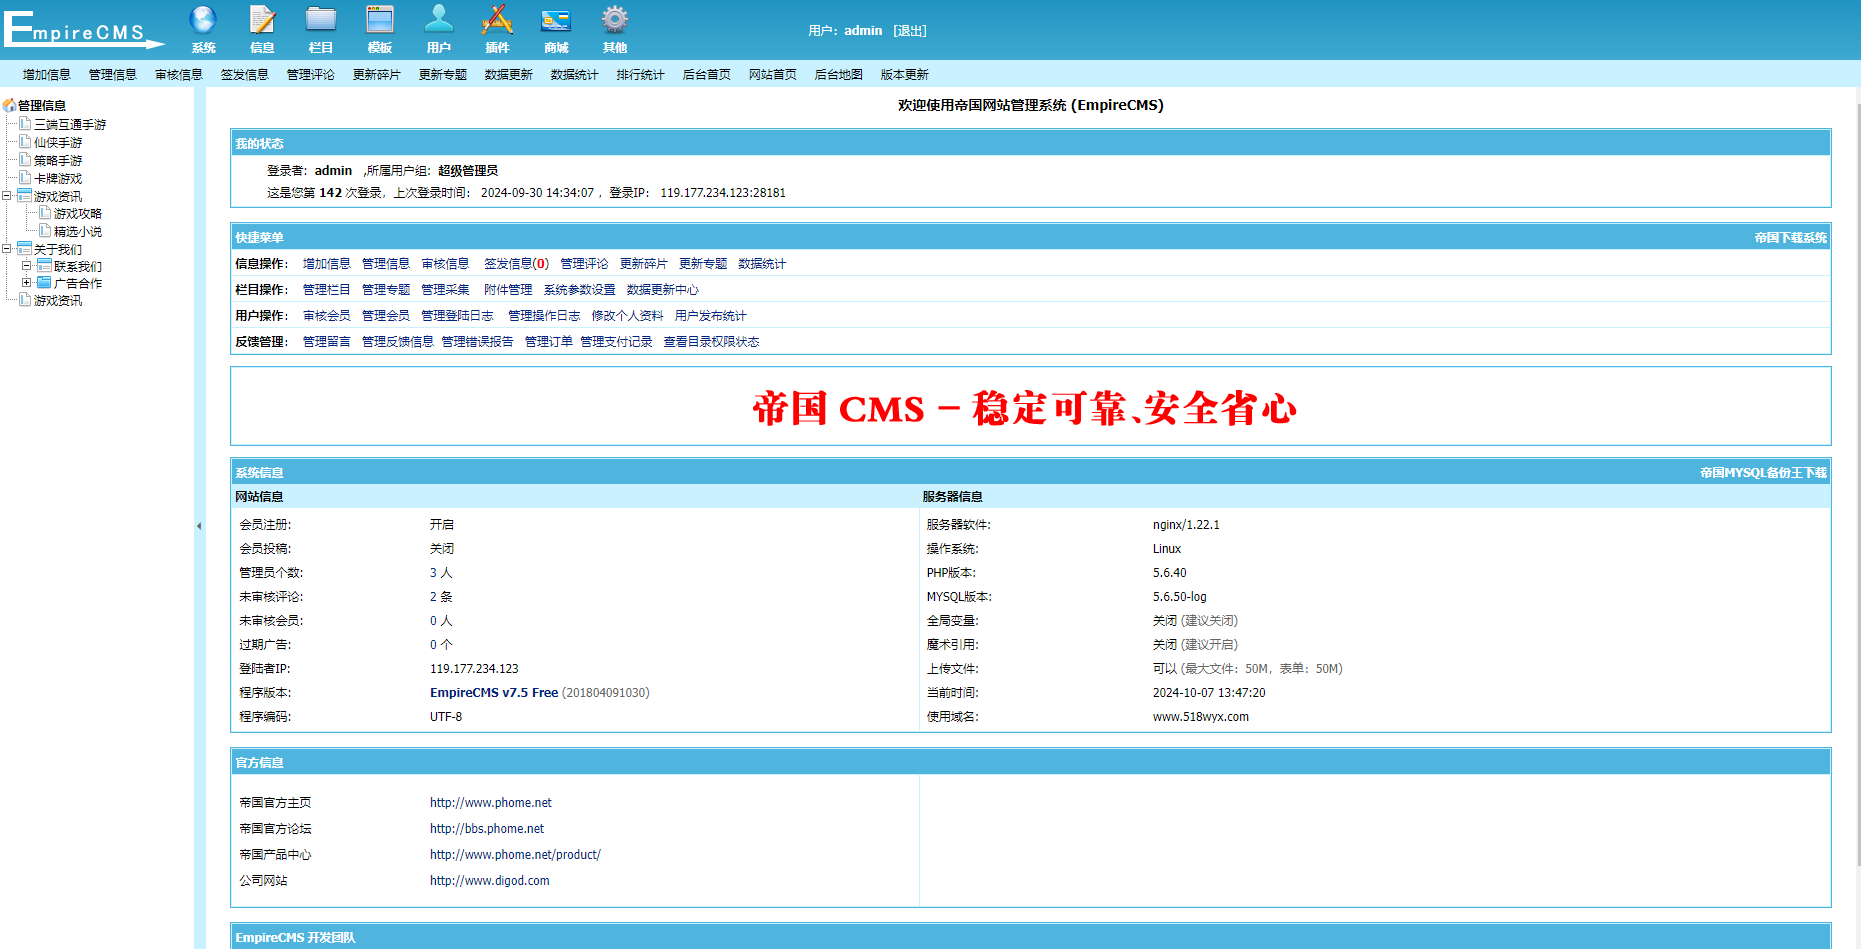Open the 附件管理 quick link
This screenshot has height=949, width=1861.
click(509, 290)
